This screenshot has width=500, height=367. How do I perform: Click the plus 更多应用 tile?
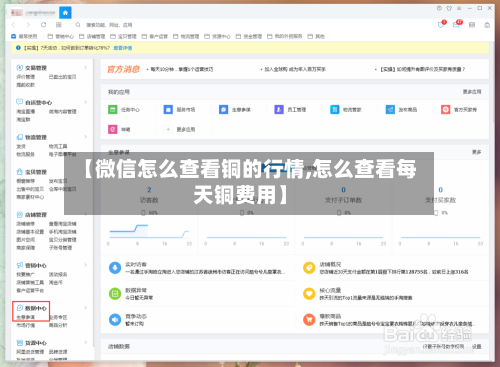(x=168, y=129)
